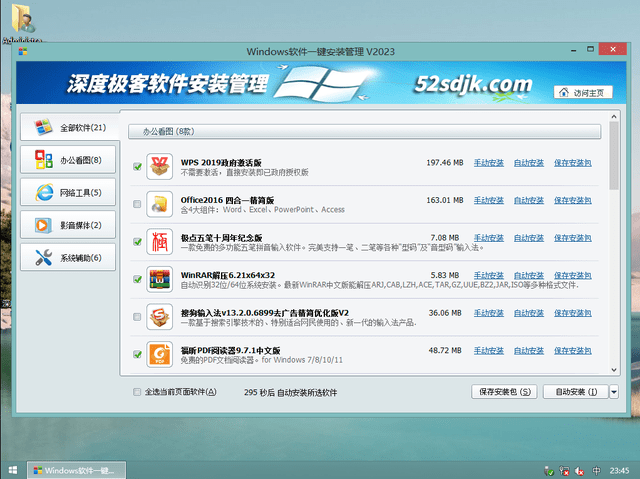This screenshot has height=479, width=640.
Task: Click the 23:45 taskbar clock
Action: click(619, 470)
